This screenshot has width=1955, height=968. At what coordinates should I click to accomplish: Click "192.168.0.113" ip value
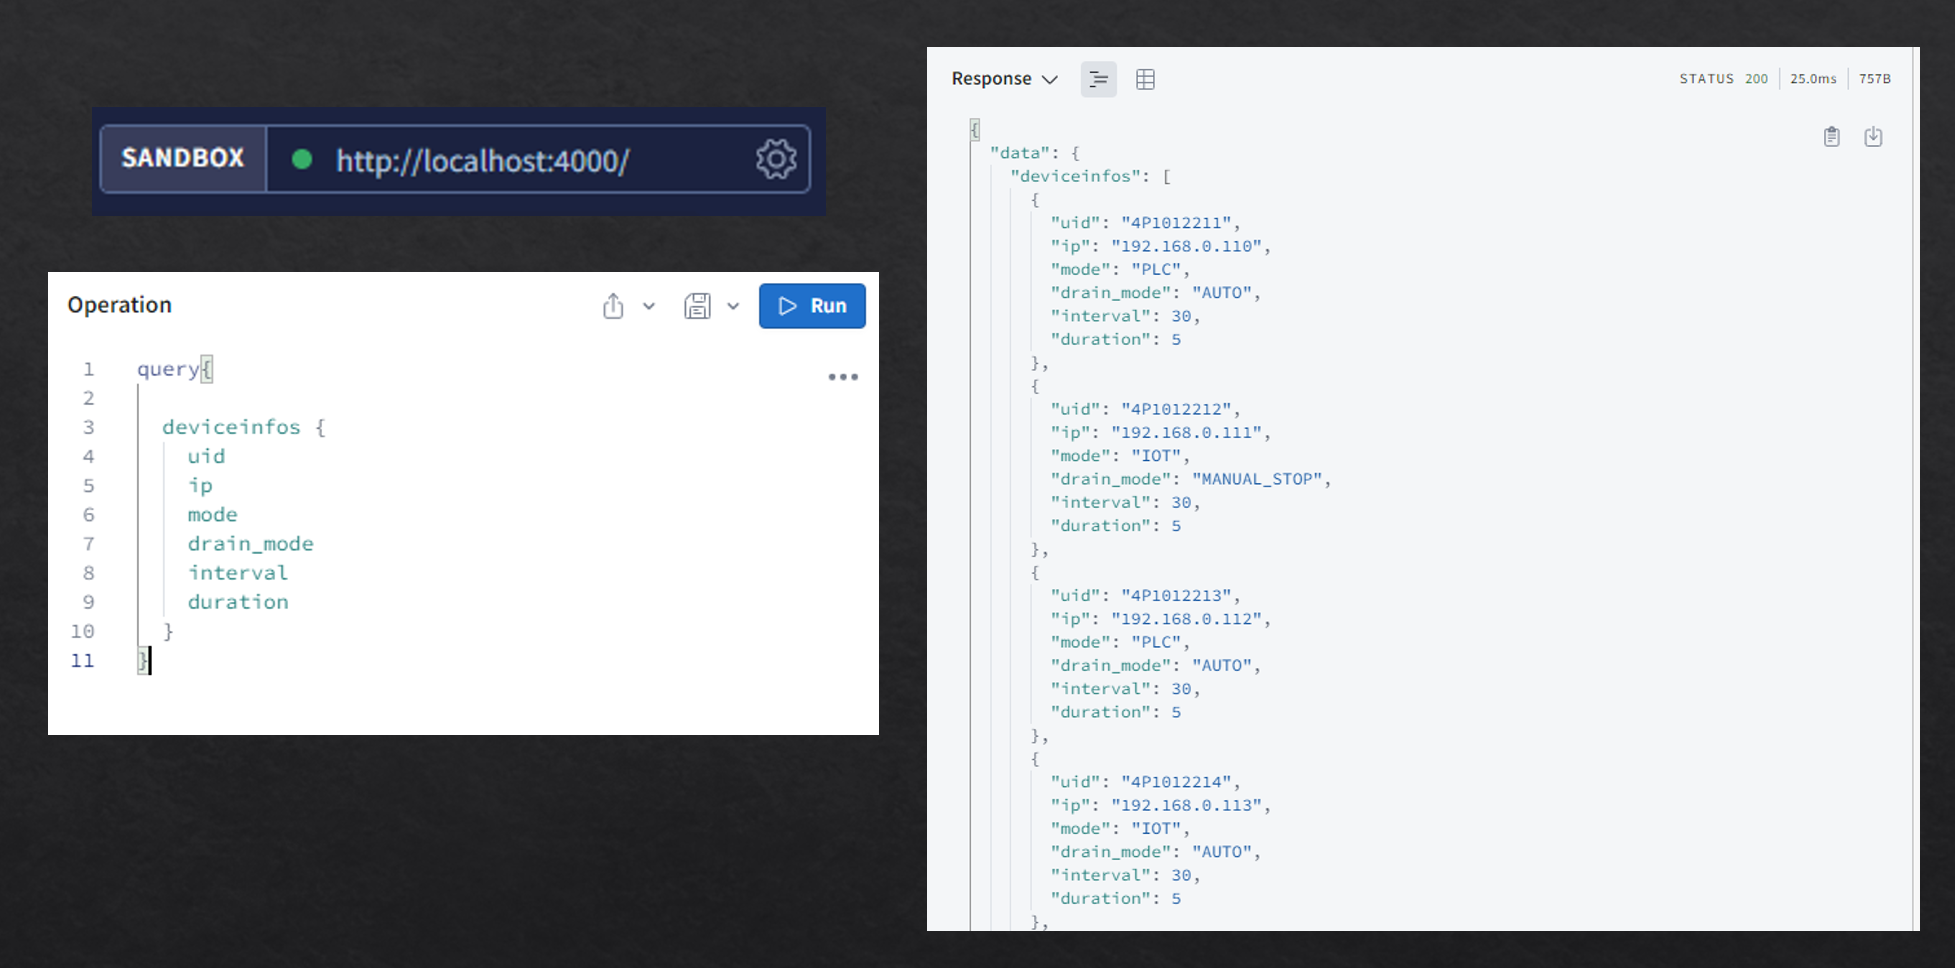click(1186, 805)
